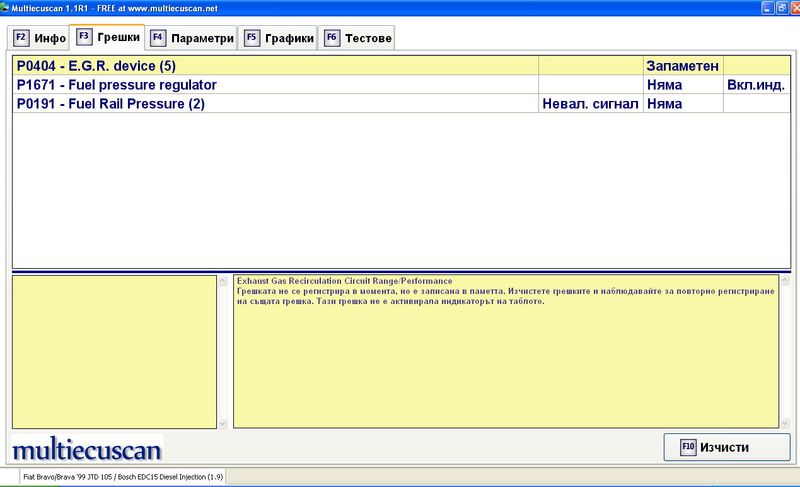Select the P1671 Fuel pressure regulator error
Screen dimensions: 800x487
117,85
